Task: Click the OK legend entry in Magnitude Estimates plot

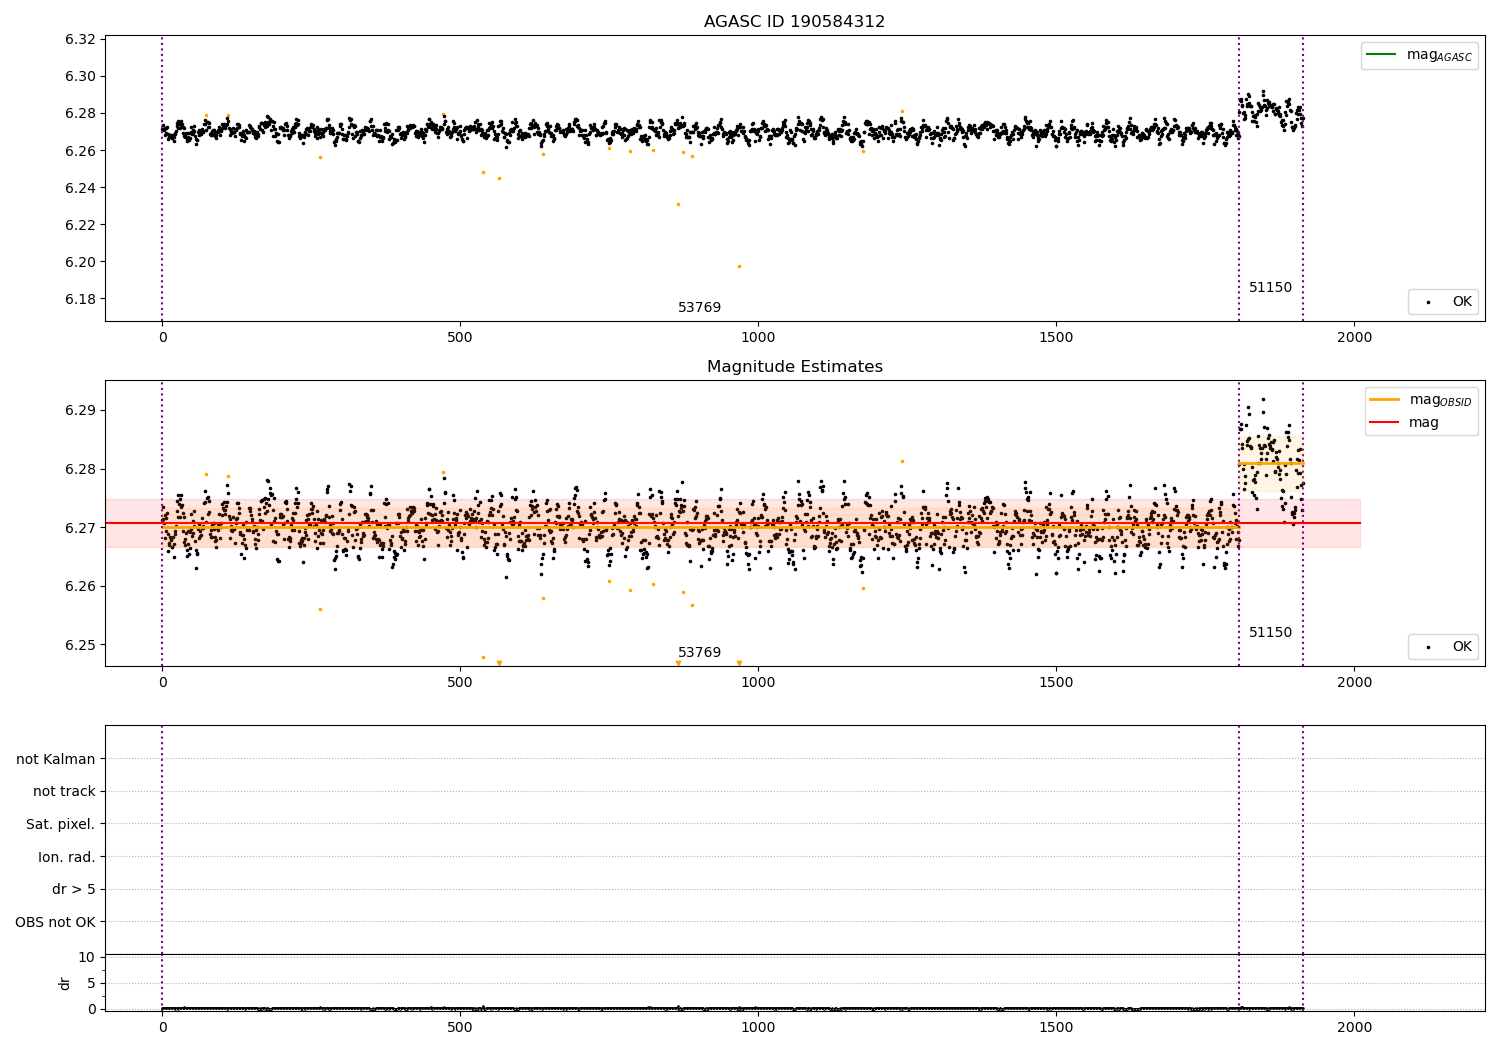Action: click(x=1443, y=647)
